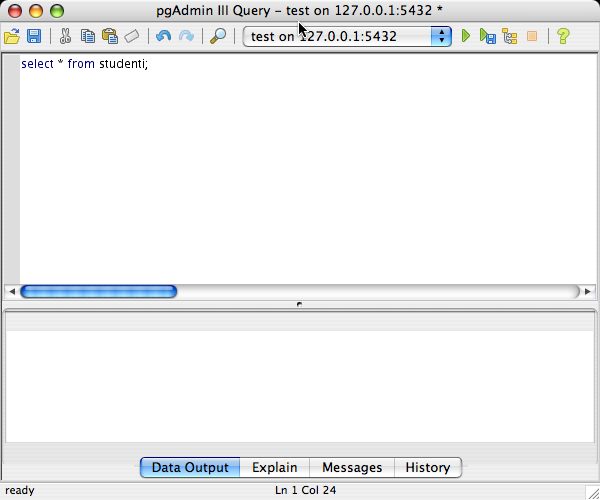Show the Messages tab
The image size is (600, 500).
coord(352,467)
